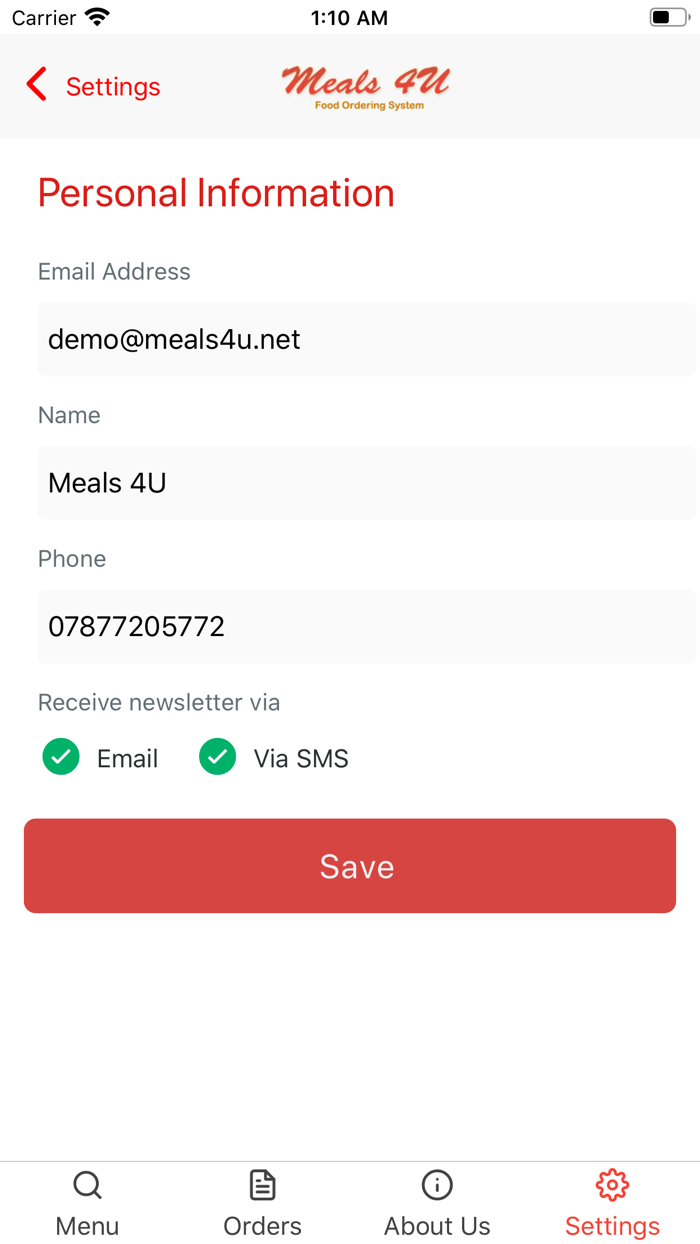Switch to the Orders tab
This screenshot has width=700, height=1244.
262,1203
